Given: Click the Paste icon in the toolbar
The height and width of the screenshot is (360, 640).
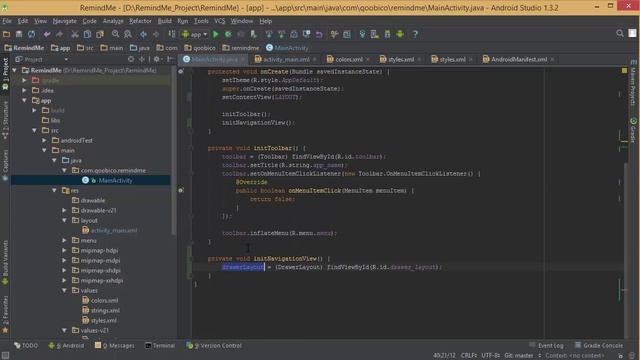Looking at the screenshot, I should tap(100, 34).
